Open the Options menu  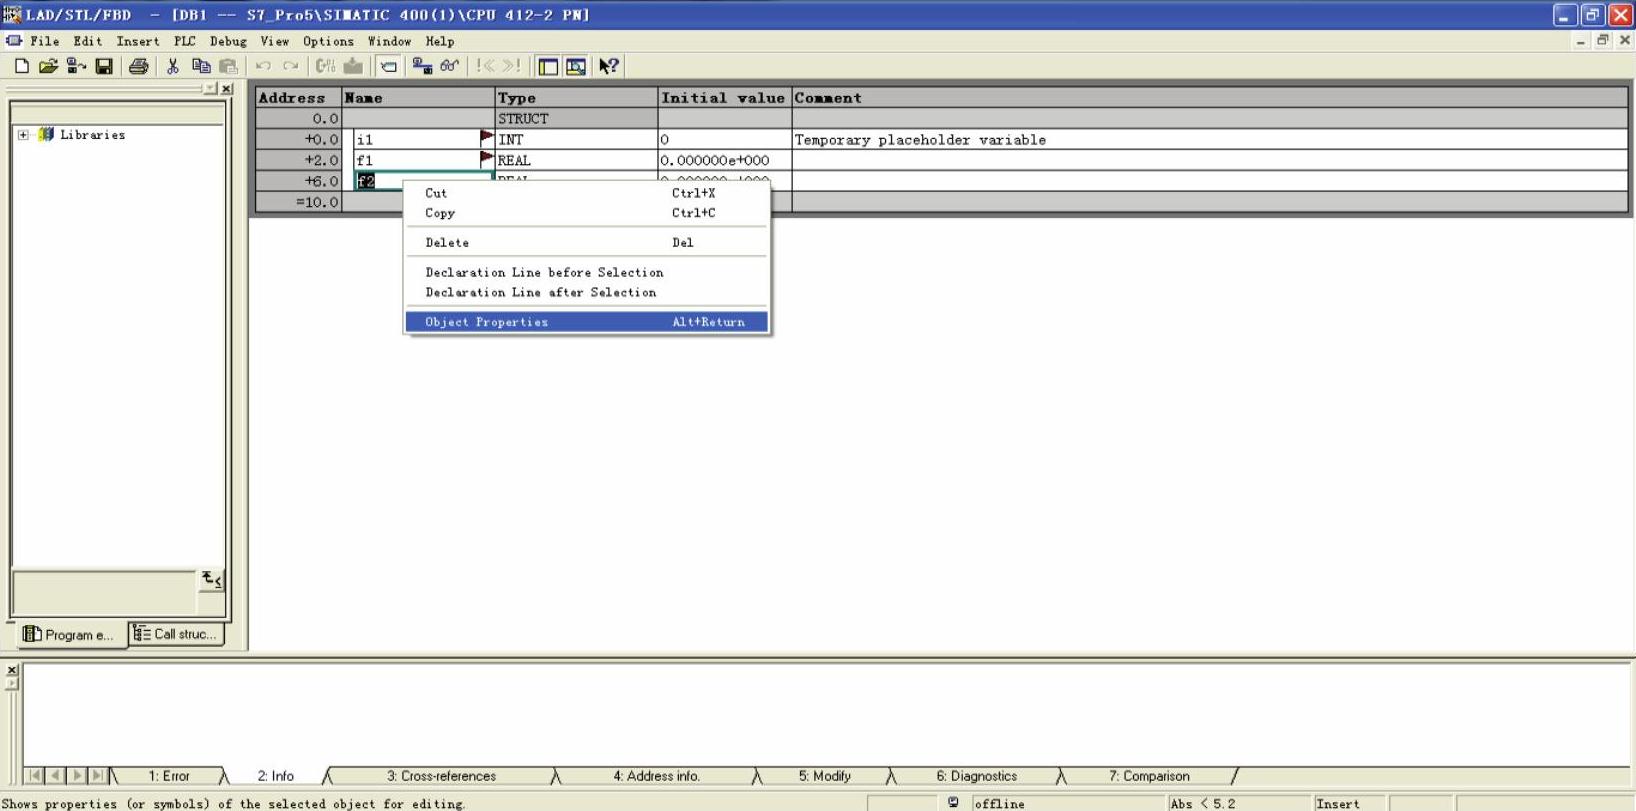328,41
